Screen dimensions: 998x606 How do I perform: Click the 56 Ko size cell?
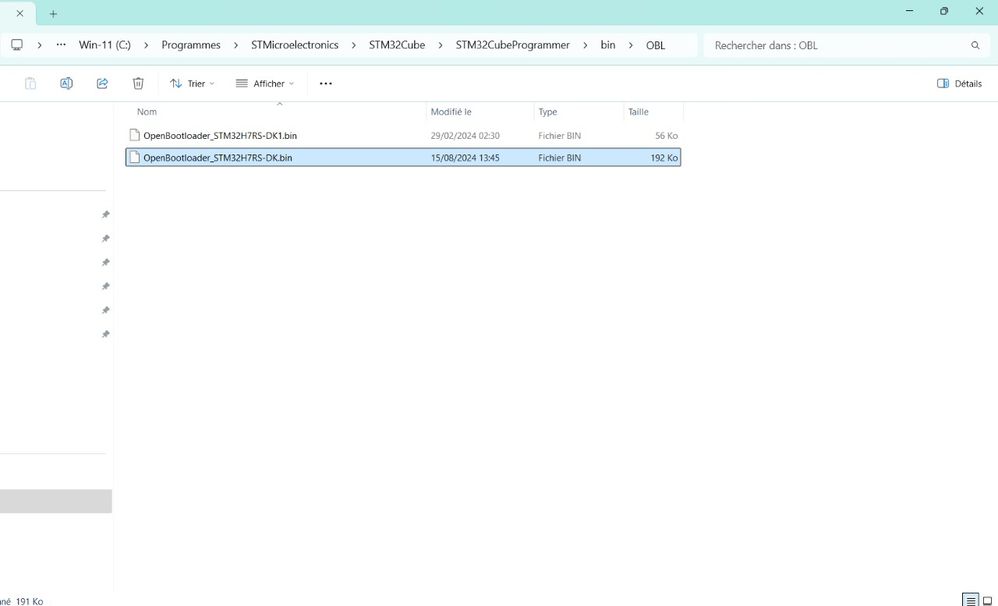(x=666, y=136)
